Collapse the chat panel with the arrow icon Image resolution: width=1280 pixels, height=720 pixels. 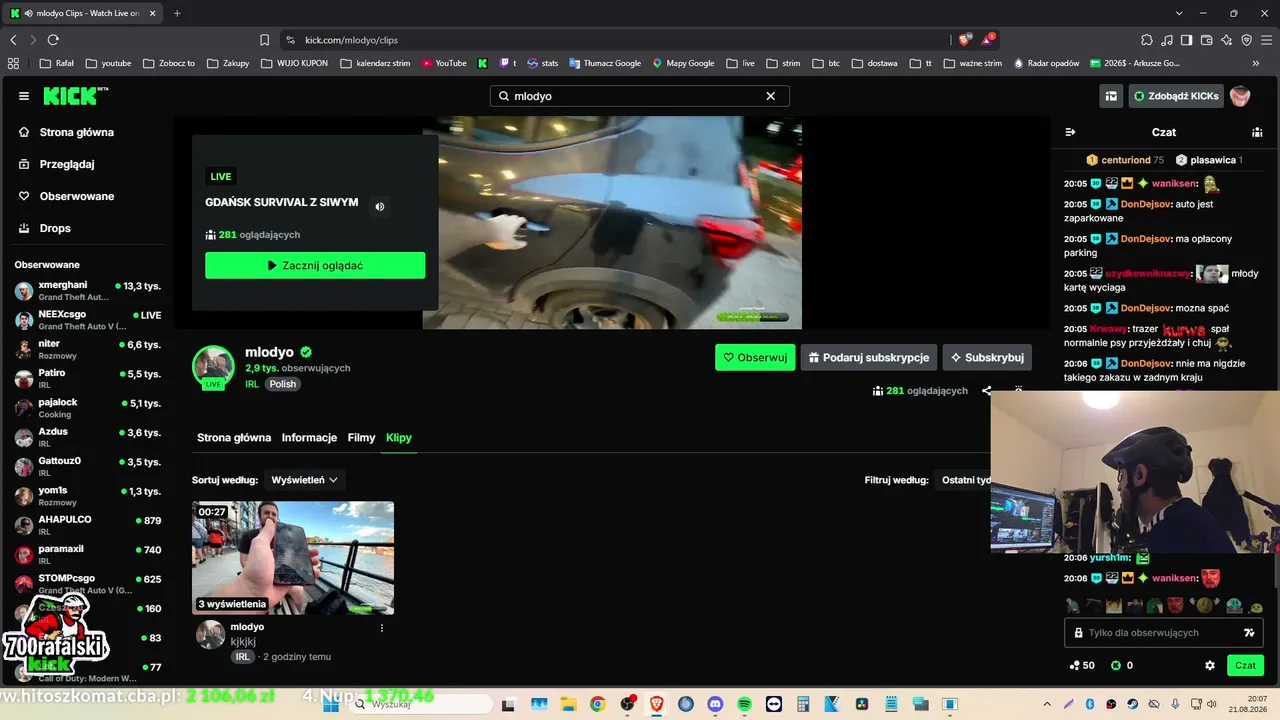[1070, 132]
